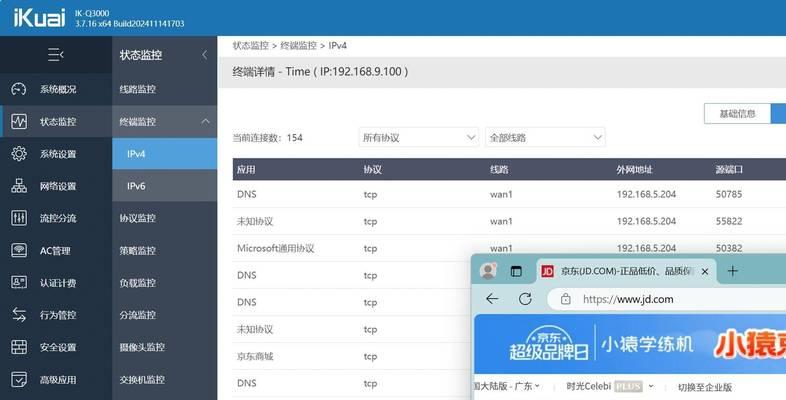786x400 pixels.
Task: Sort by 源端口 column header
Action: (x=729, y=169)
